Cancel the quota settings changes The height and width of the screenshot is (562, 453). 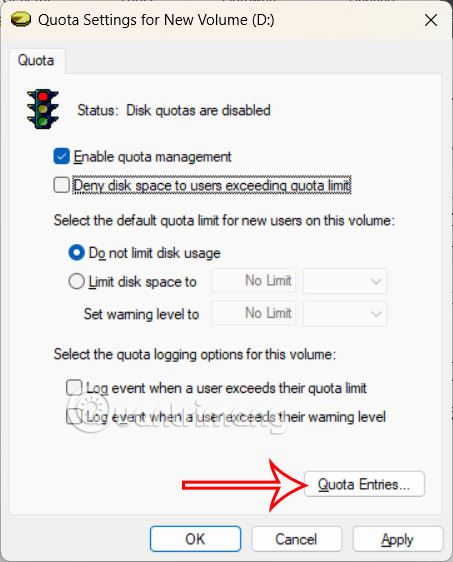coord(296,539)
